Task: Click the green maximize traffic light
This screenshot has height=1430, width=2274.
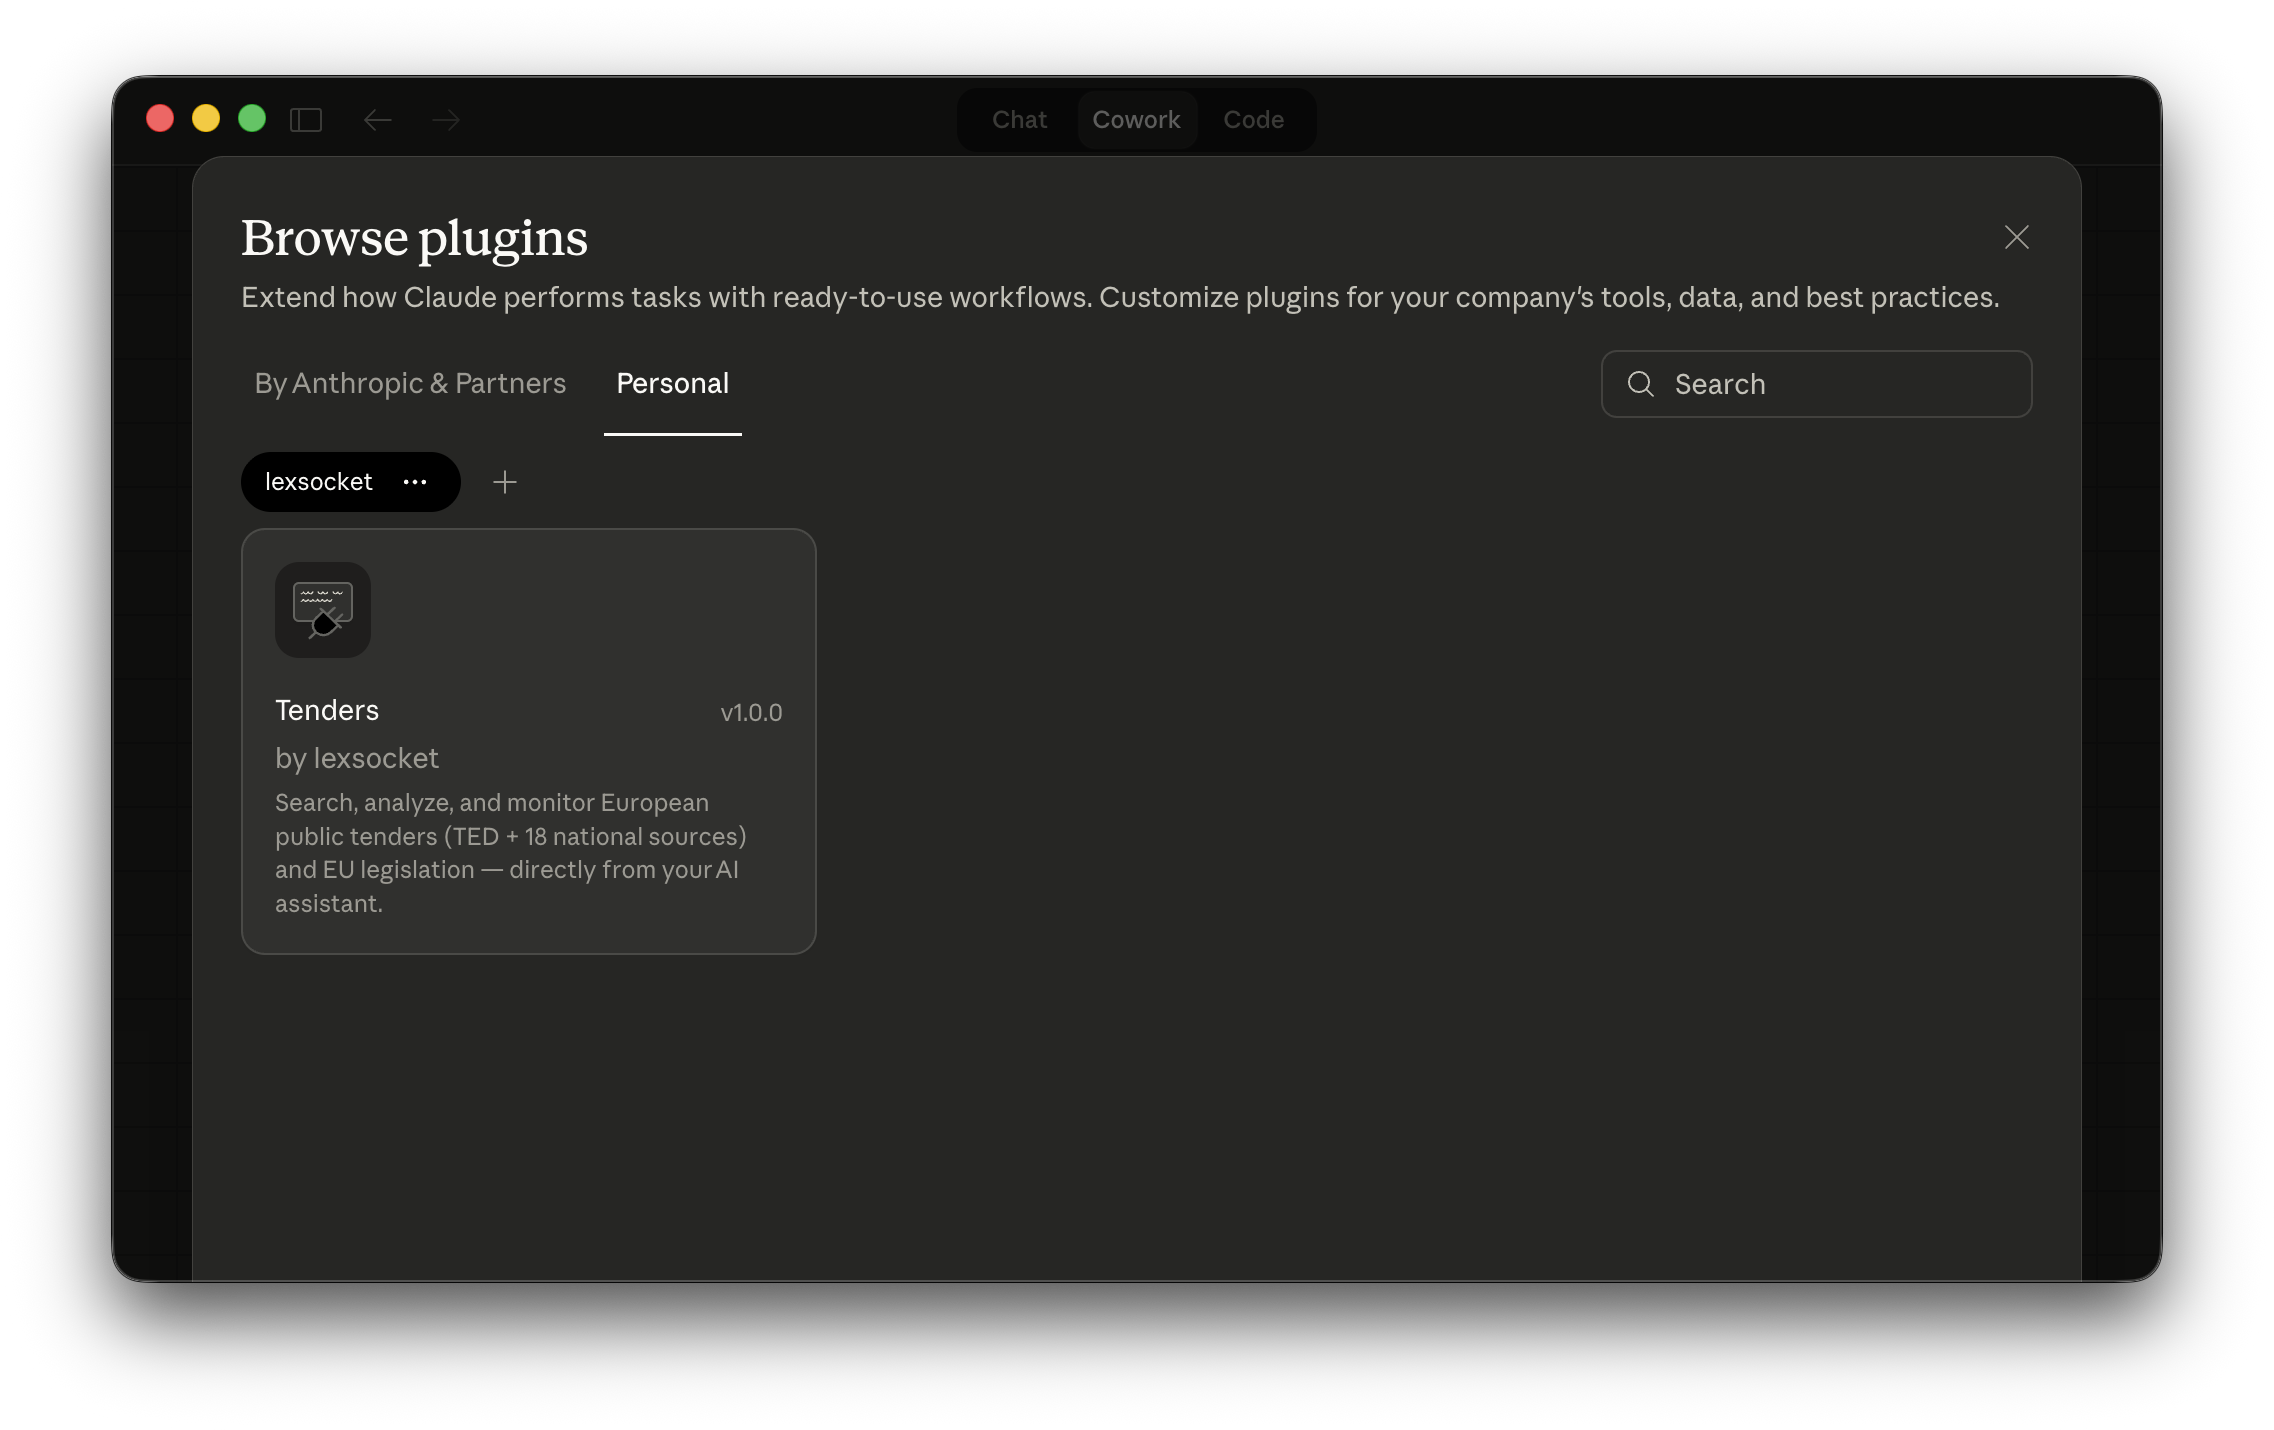Action: (252, 119)
